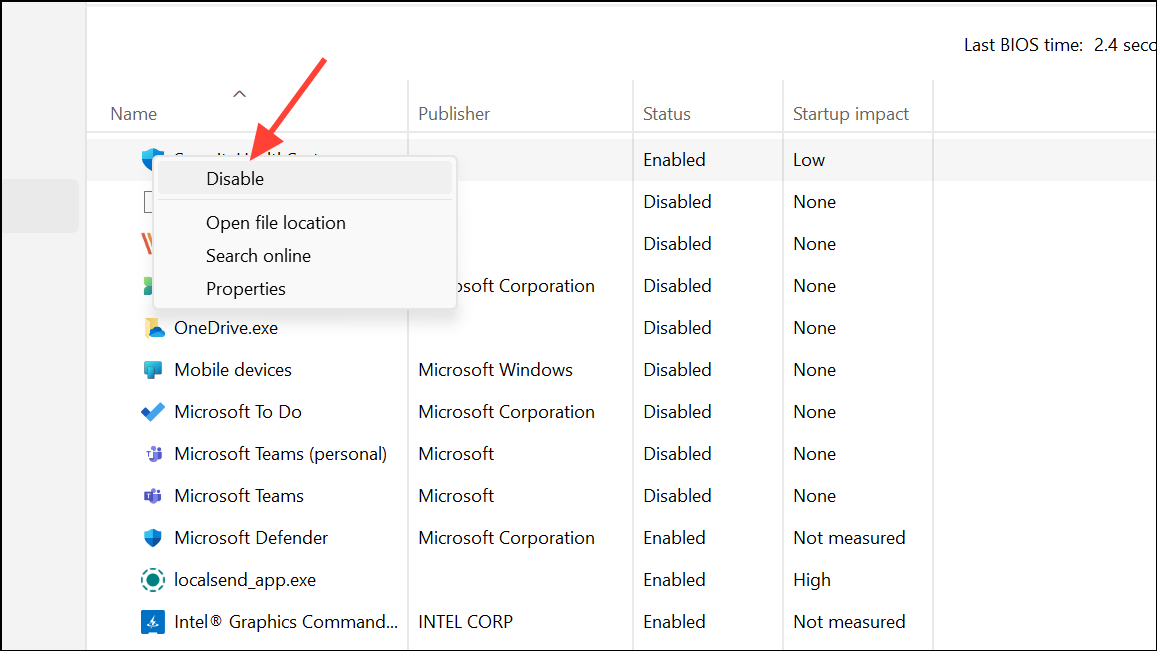Select the OneDrive.exe row name
Image resolution: width=1157 pixels, height=651 pixels.
pyautogui.click(x=226, y=328)
